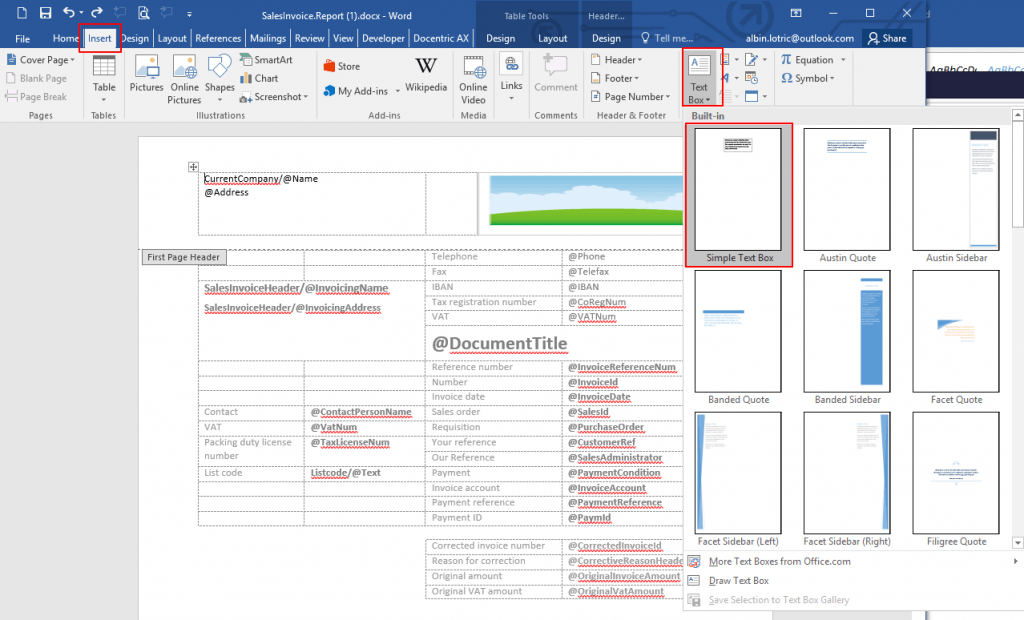Viewport: 1024px width, 620px height.
Task: Click the Save icon on Quick Access Toolbar
Action: click(x=43, y=11)
